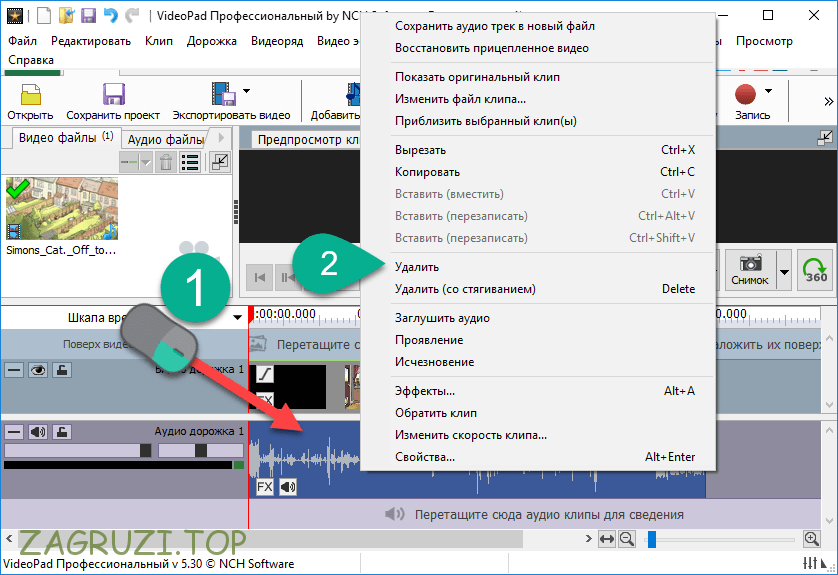
Task: Pop out the clip preview panel
Action: click(x=825, y=138)
